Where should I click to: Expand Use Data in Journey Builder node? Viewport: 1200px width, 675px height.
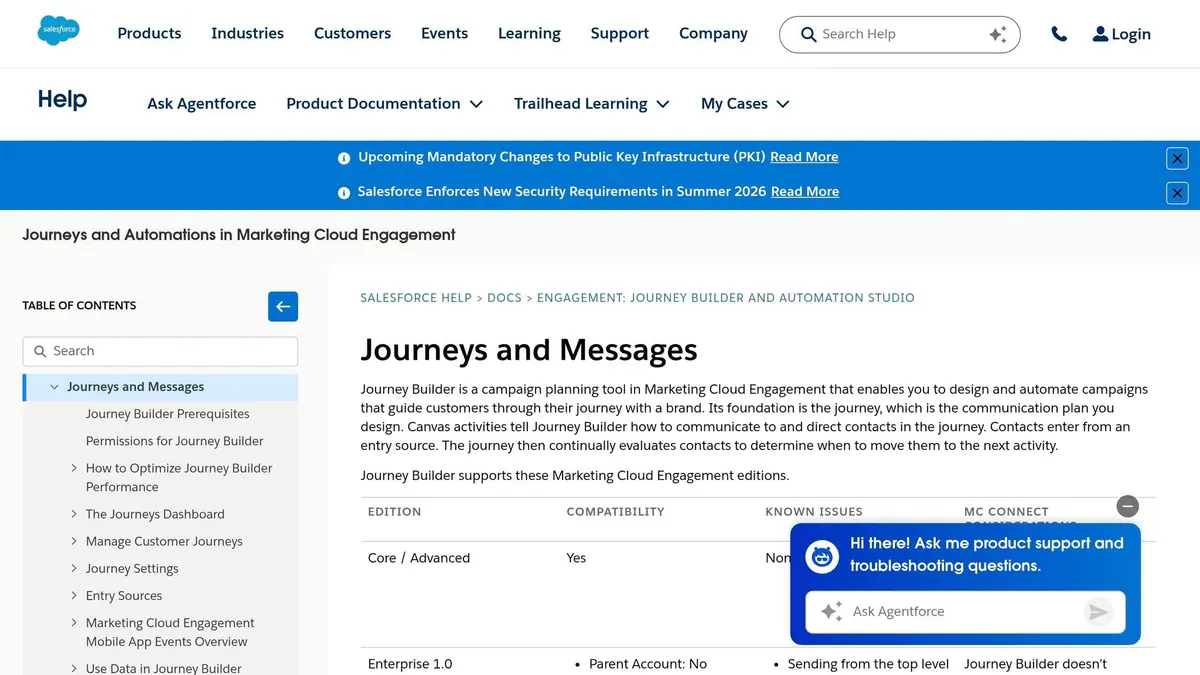74,668
